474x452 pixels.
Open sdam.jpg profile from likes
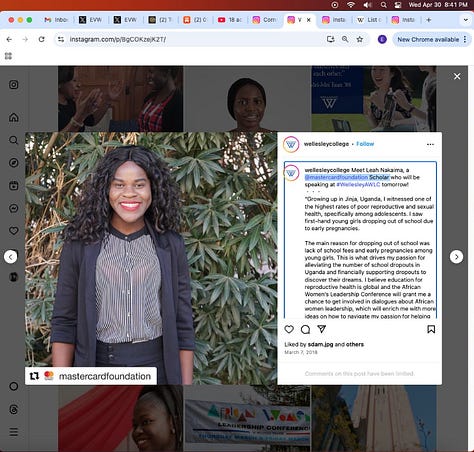click(320, 344)
